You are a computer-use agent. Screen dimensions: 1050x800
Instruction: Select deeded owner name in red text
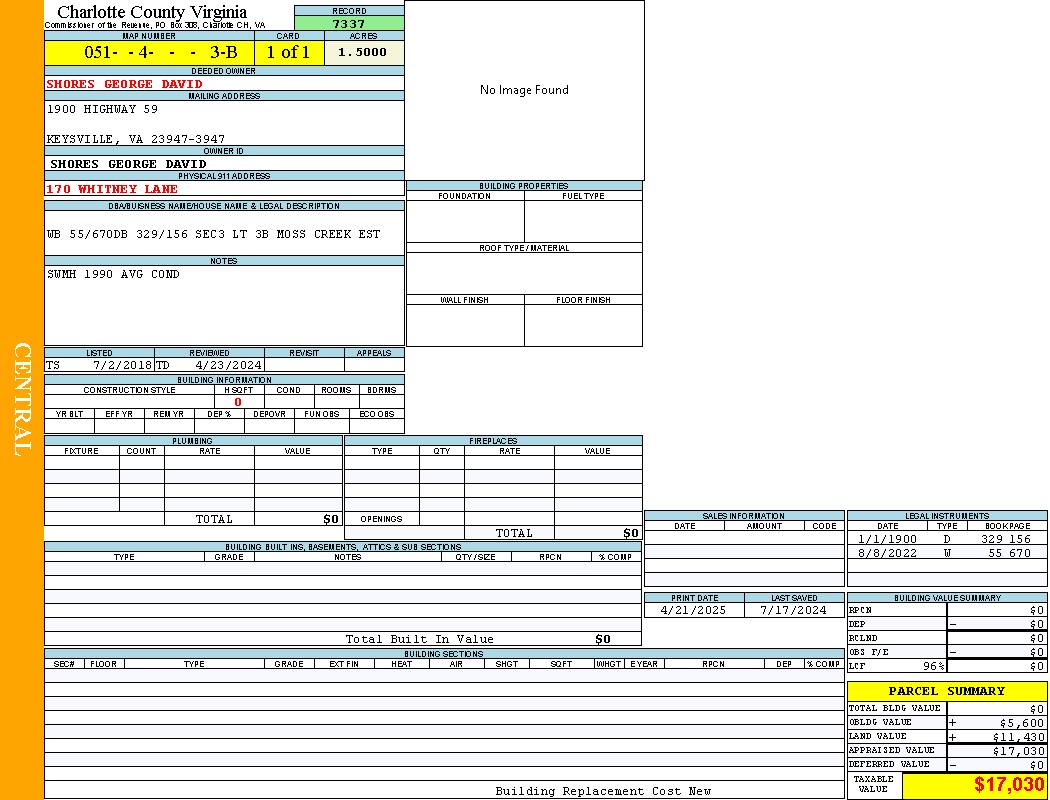(125, 84)
